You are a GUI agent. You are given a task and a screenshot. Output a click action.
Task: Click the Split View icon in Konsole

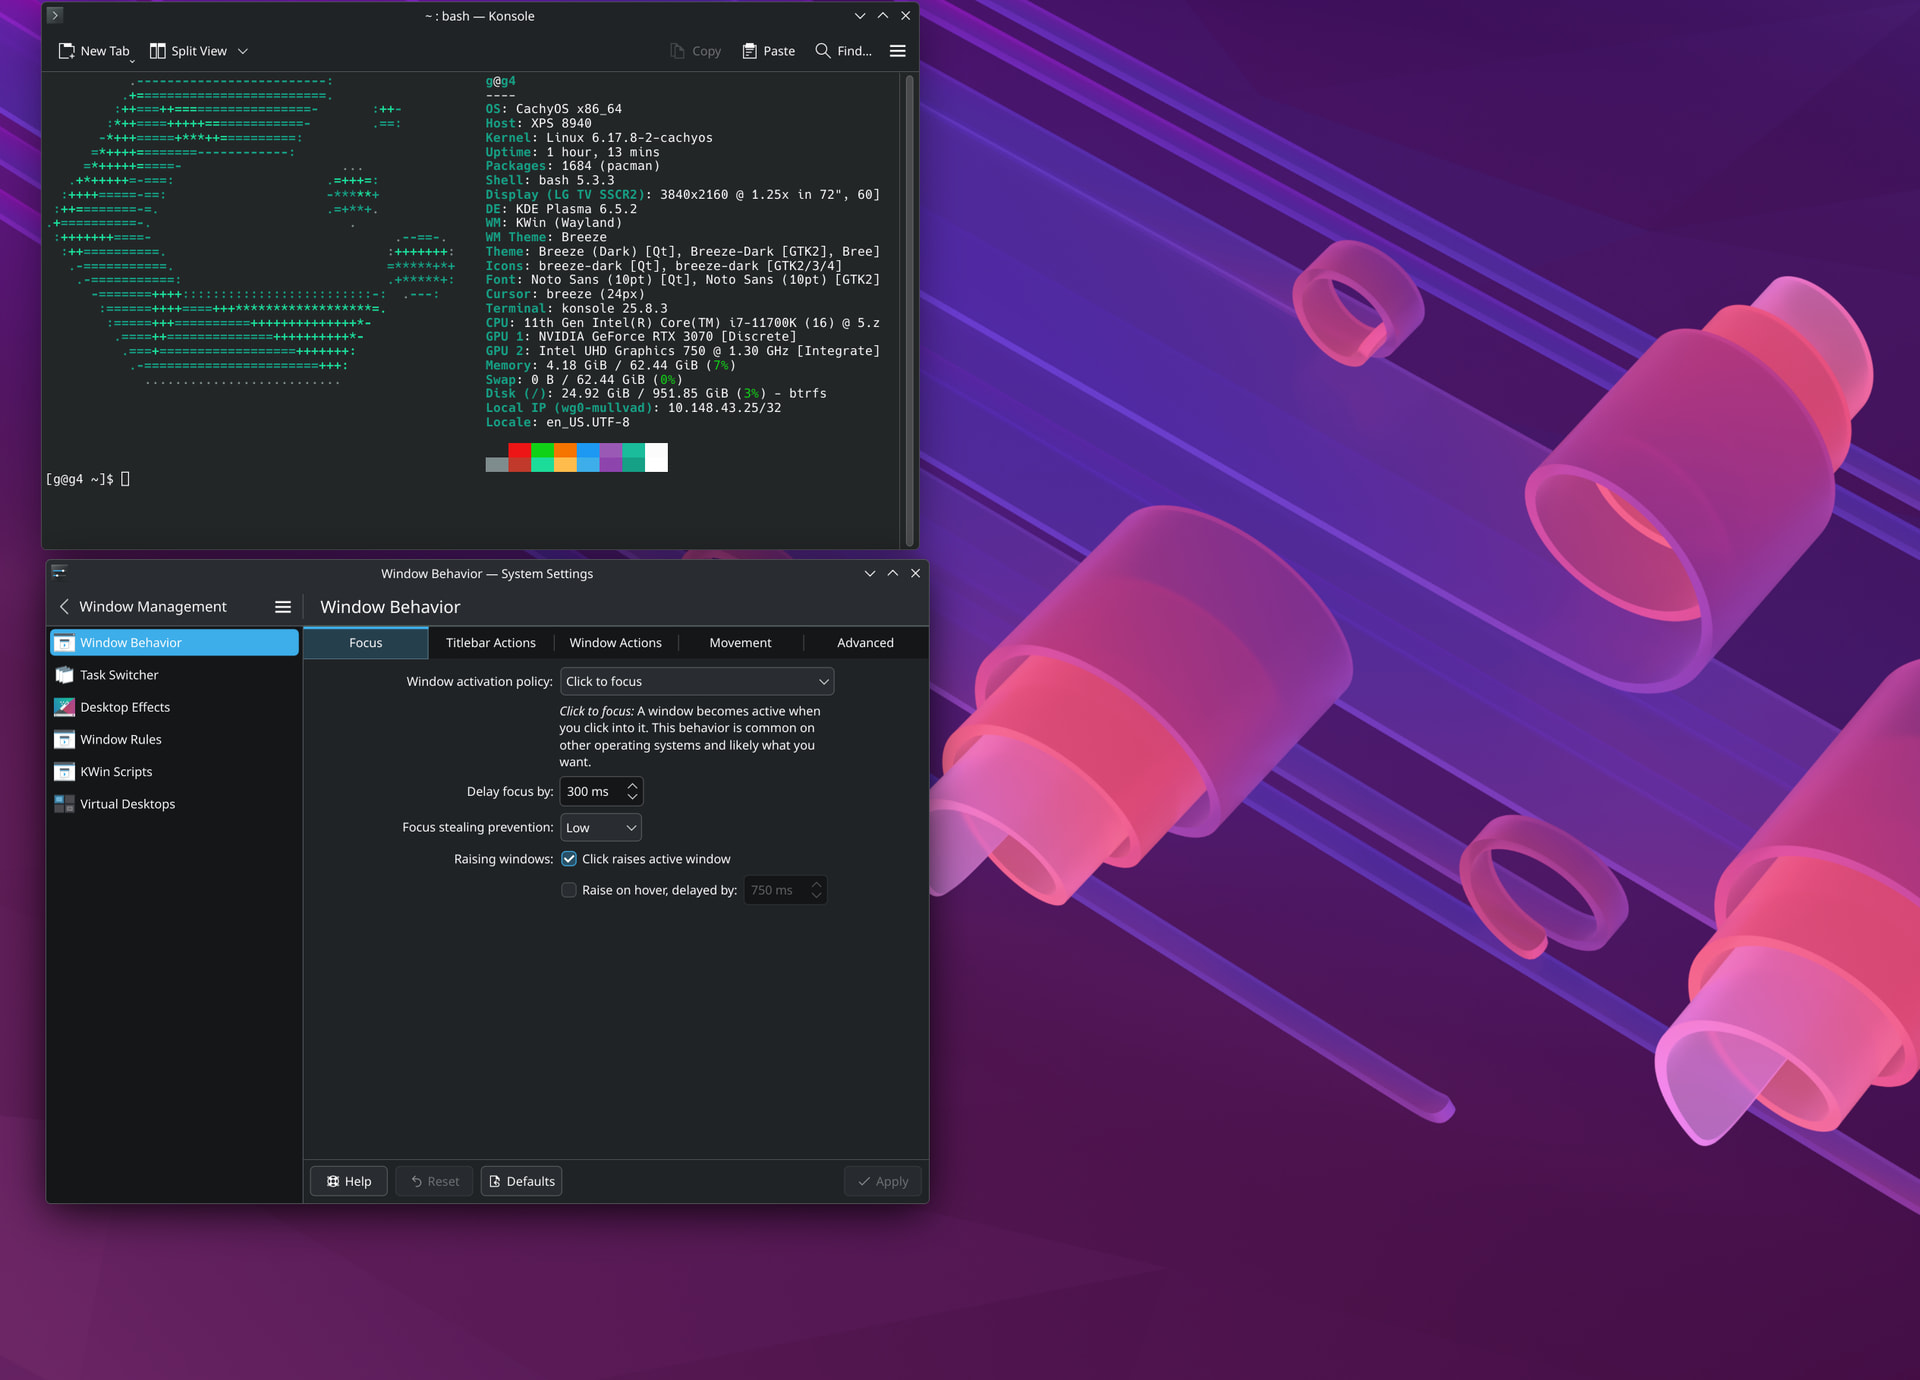(x=158, y=51)
